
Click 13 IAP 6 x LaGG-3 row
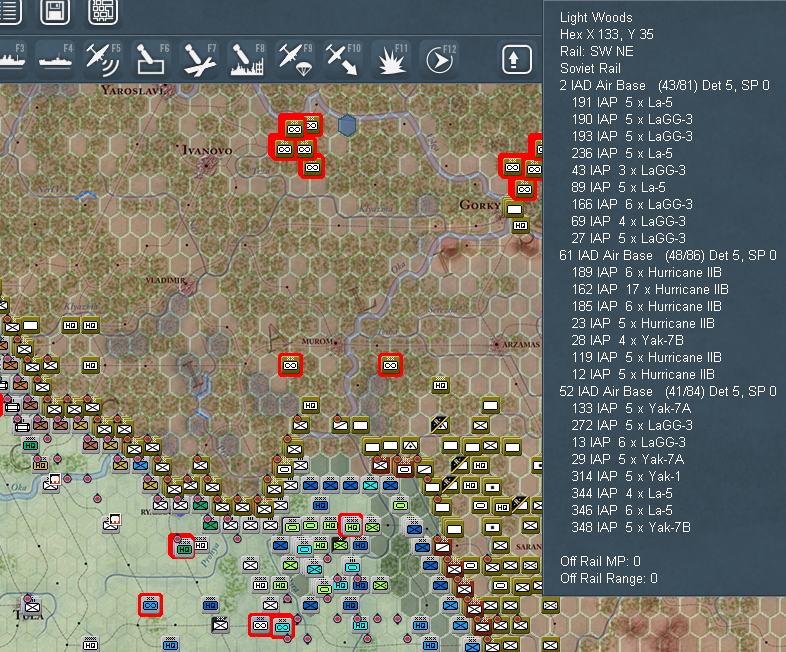click(629, 443)
